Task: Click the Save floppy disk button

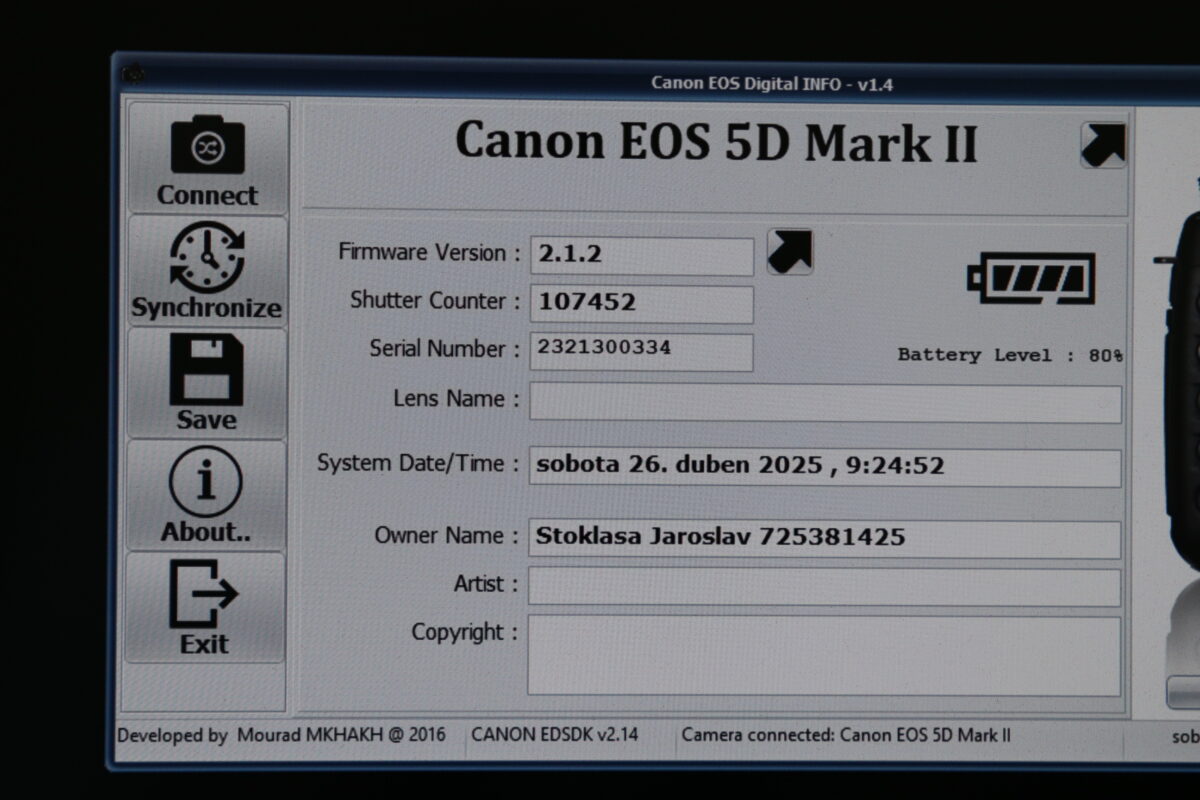Action: [x=208, y=383]
